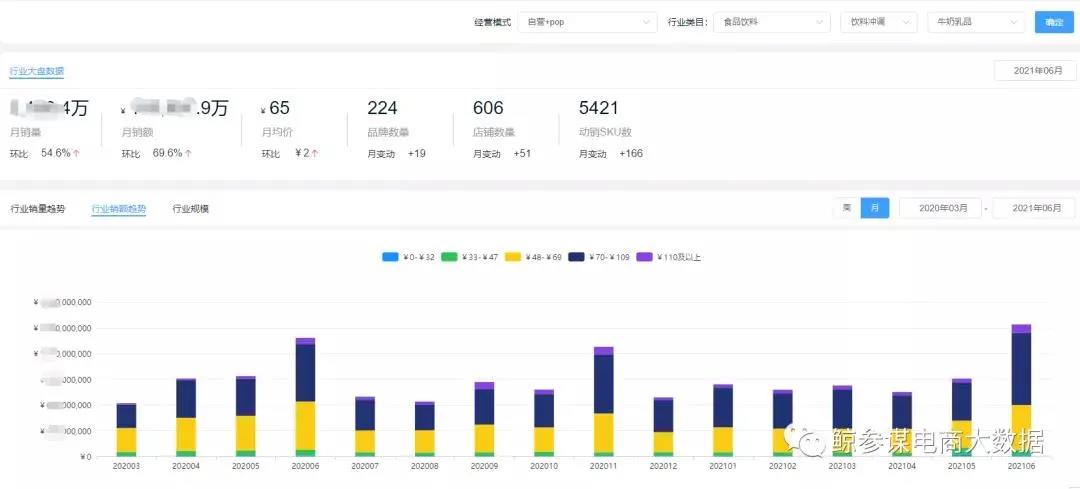Open the 经营模式 dropdown showing 自营+pop
Viewport: 1080px width, 489px height.
(586, 22)
